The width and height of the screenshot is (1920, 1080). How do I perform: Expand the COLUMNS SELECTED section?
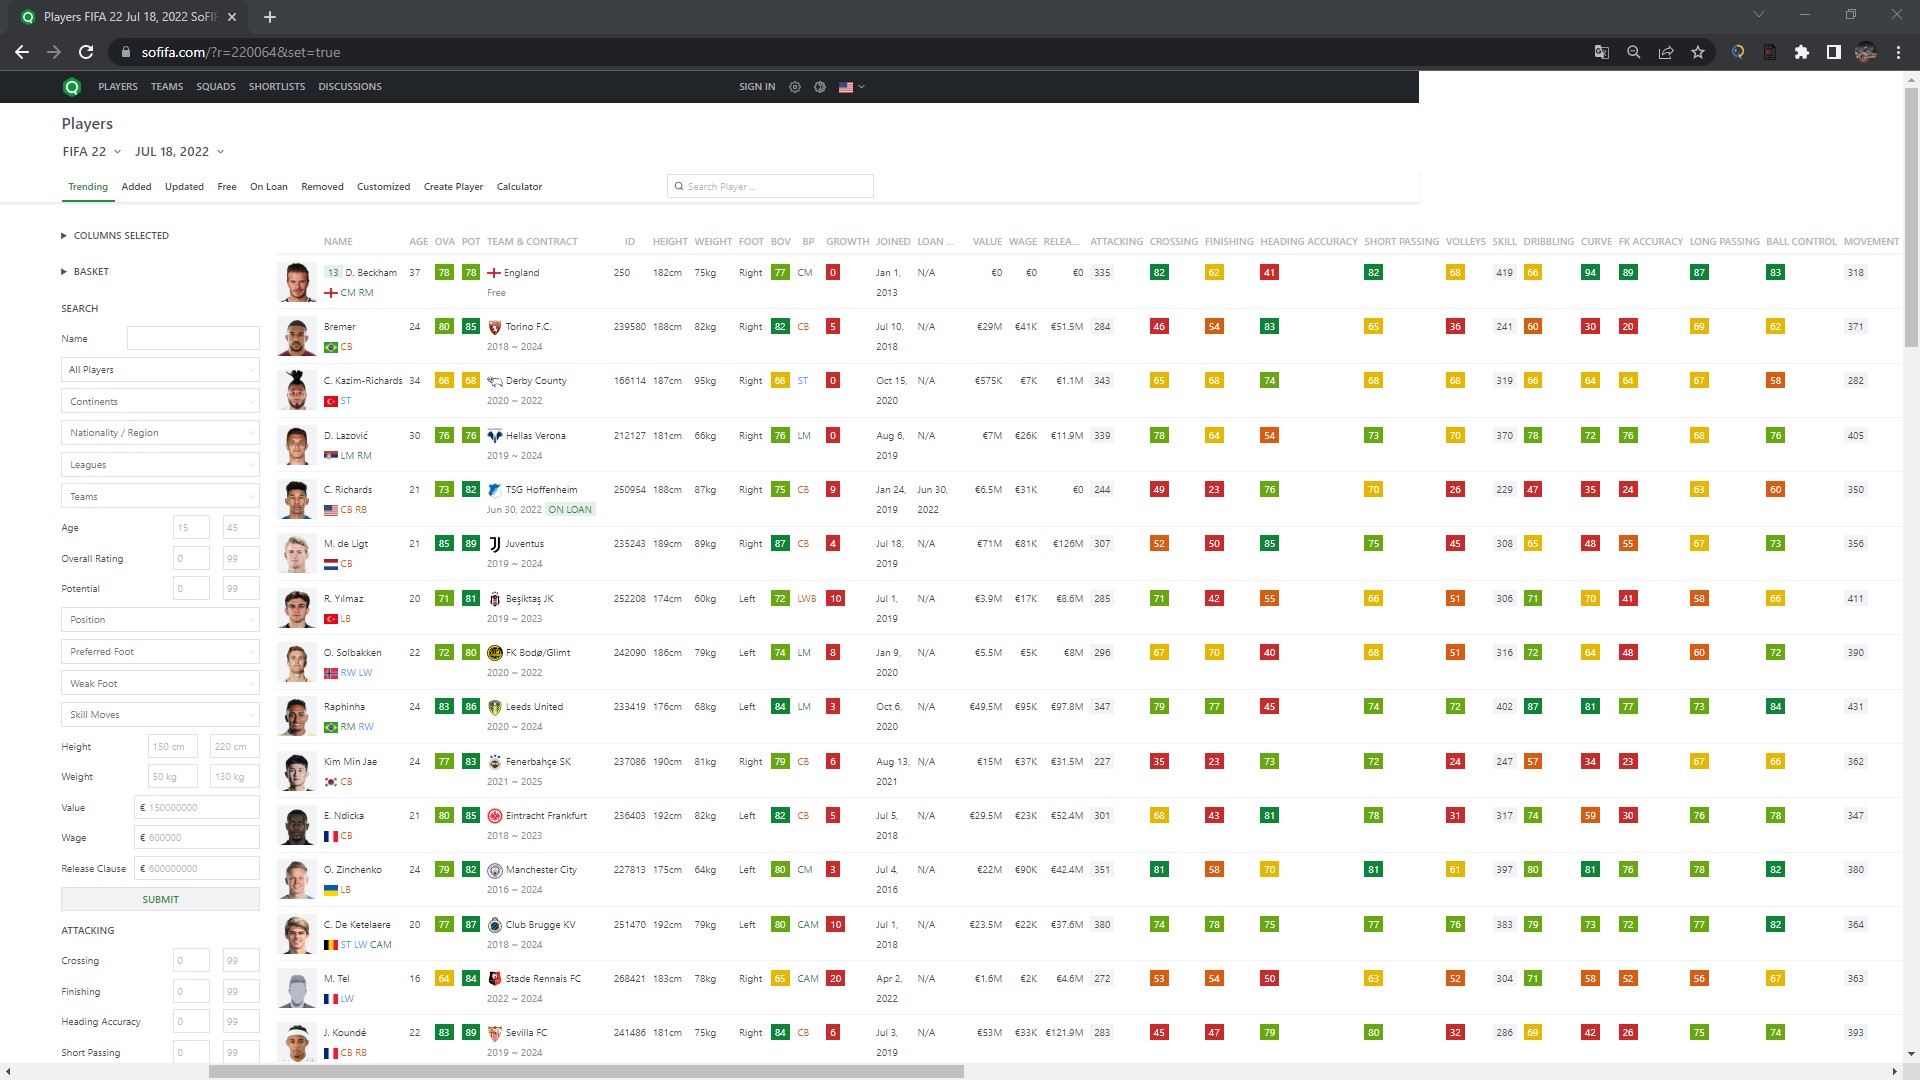(x=115, y=236)
